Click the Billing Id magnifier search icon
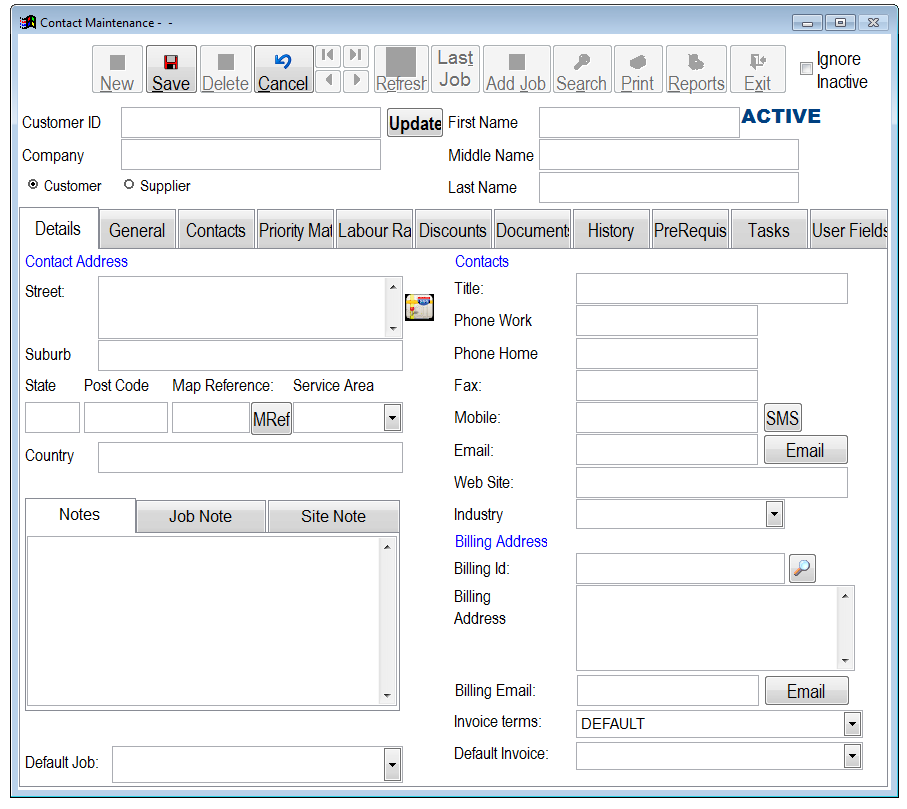 coord(802,569)
